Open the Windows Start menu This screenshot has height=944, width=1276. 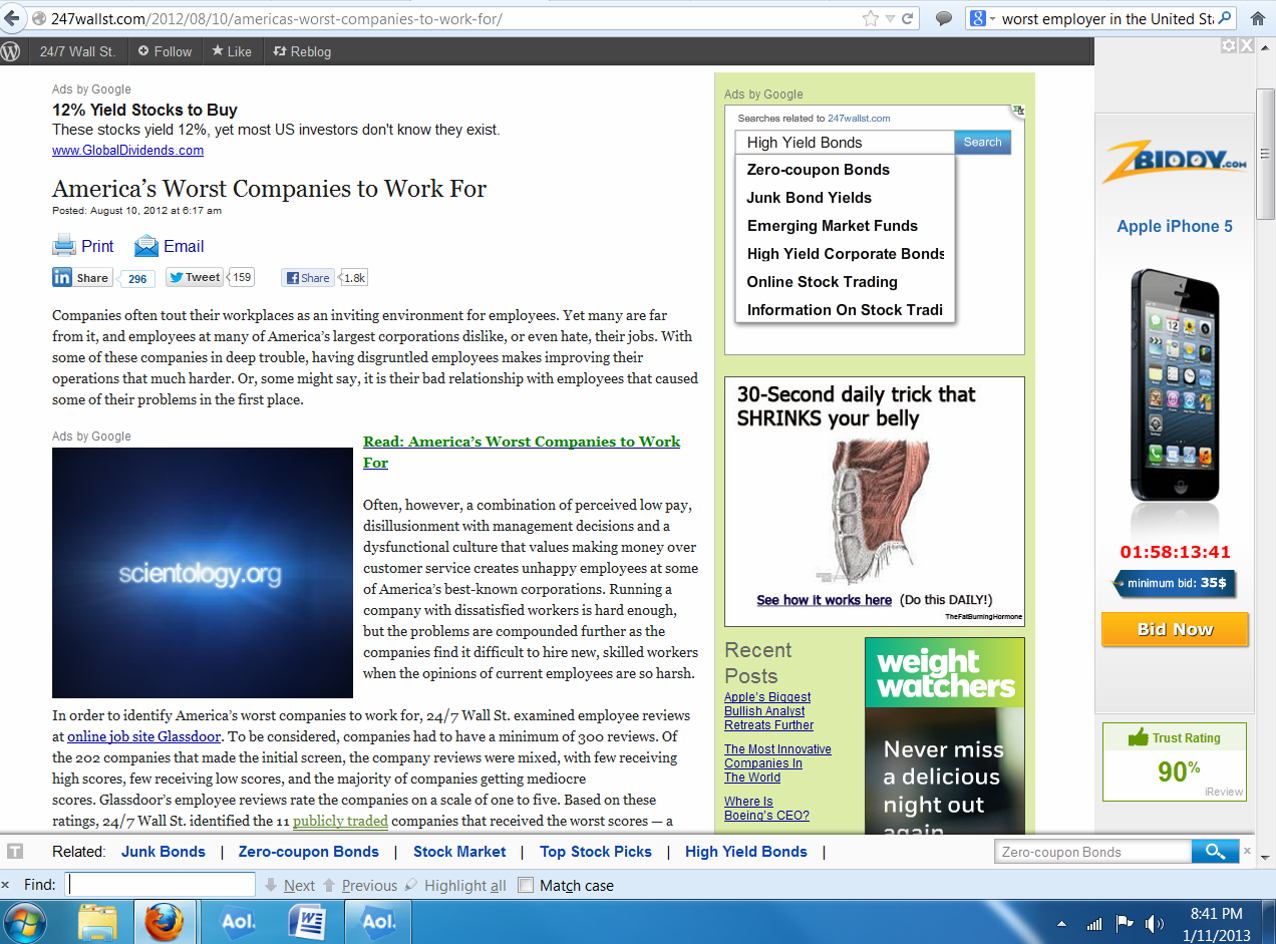click(27, 922)
